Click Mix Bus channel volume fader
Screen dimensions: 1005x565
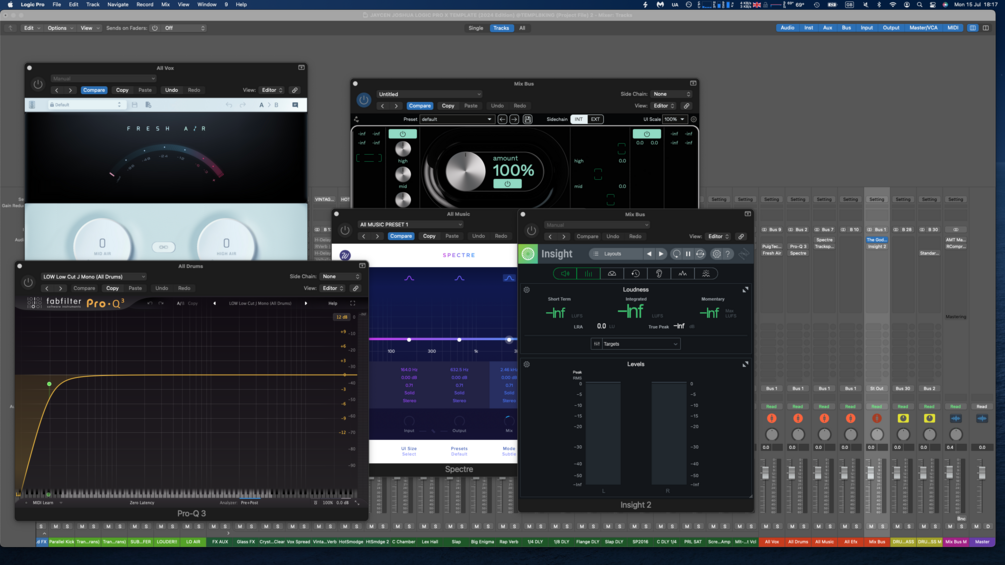(870, 473)
